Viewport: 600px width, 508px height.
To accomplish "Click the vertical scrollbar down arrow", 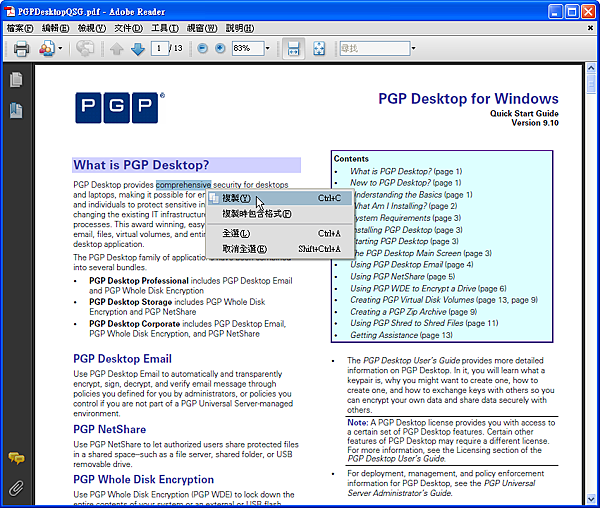I will [x=591, y=499].
